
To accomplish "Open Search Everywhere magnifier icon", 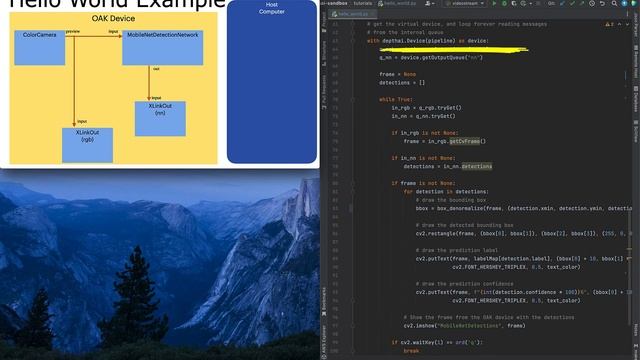I will [614, 3].
